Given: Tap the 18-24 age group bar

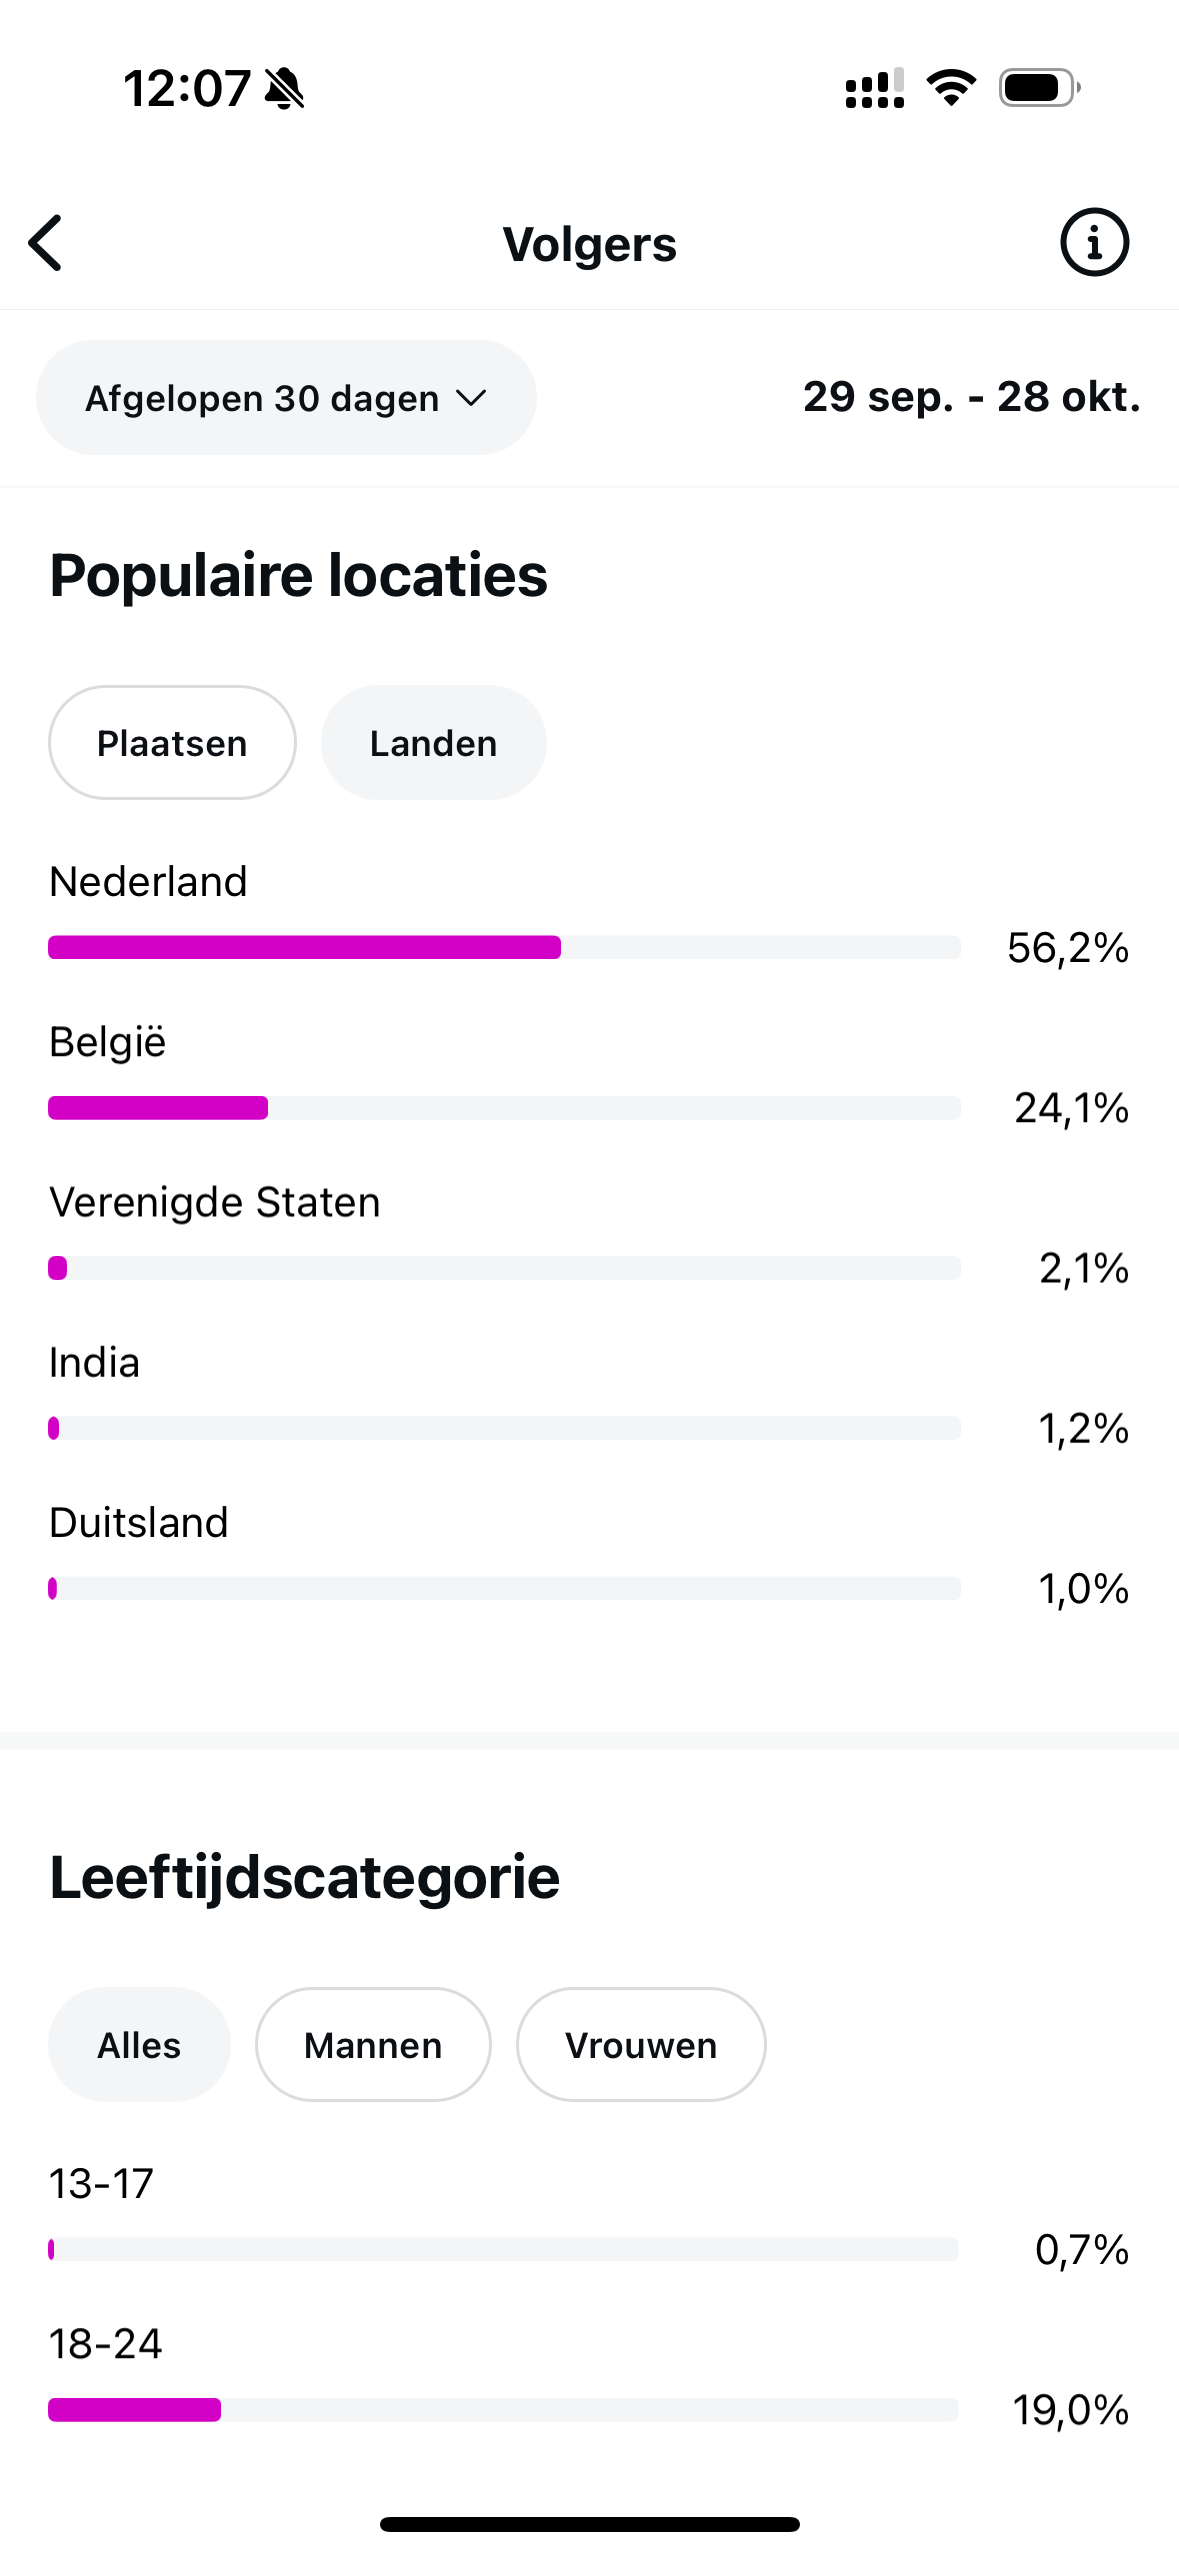Looking at the screenshot, I should (504, 2410).
